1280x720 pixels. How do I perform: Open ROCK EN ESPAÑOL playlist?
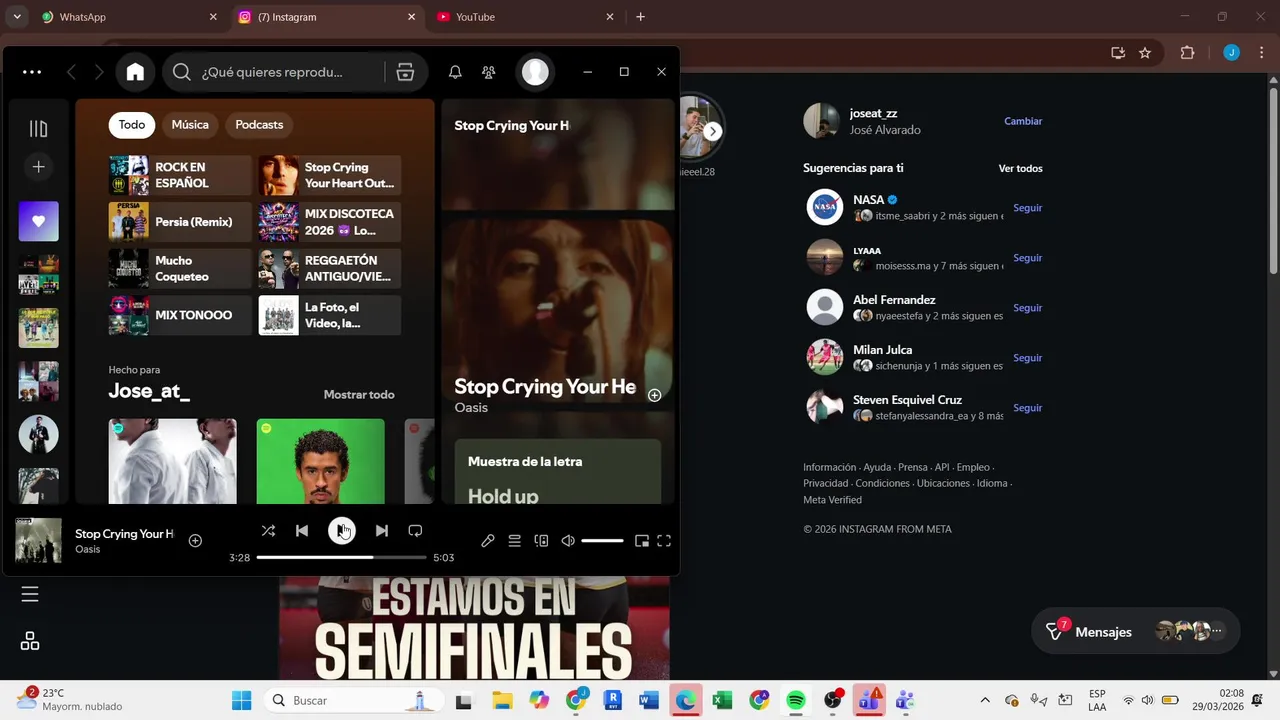pyautogui.click(x=180, y=175)
